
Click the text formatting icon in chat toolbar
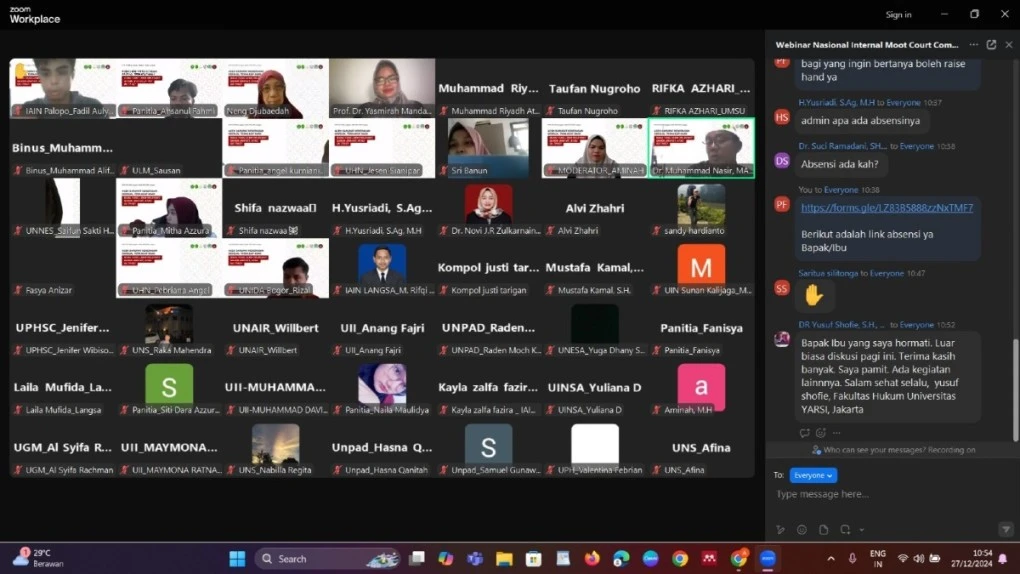pos(781,530)
